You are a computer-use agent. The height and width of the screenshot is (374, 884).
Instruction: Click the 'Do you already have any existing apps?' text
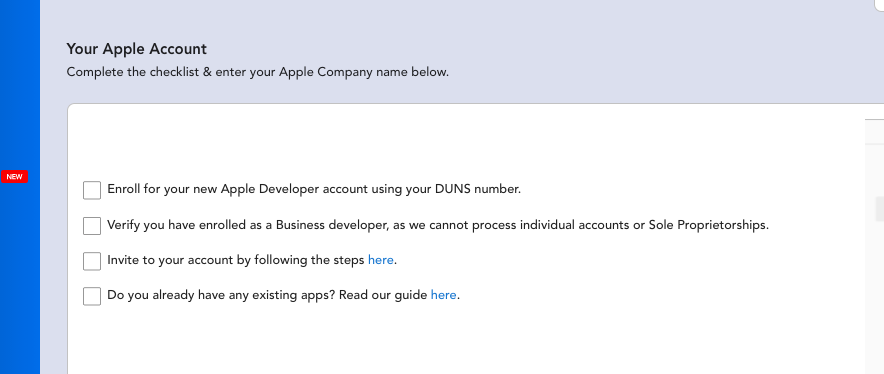[x=222, y=295]
